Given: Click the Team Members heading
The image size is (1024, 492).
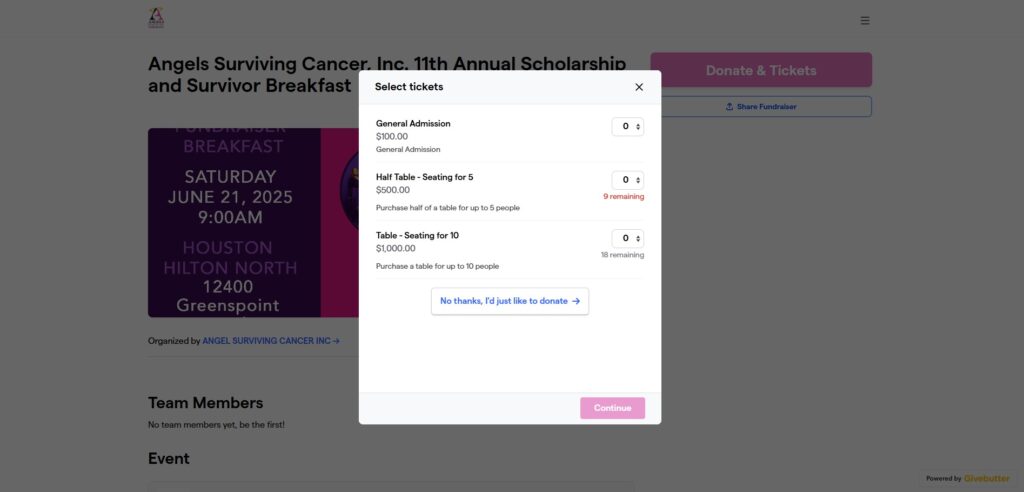Looking at the screenshot, I should click(x=205, y=403).
